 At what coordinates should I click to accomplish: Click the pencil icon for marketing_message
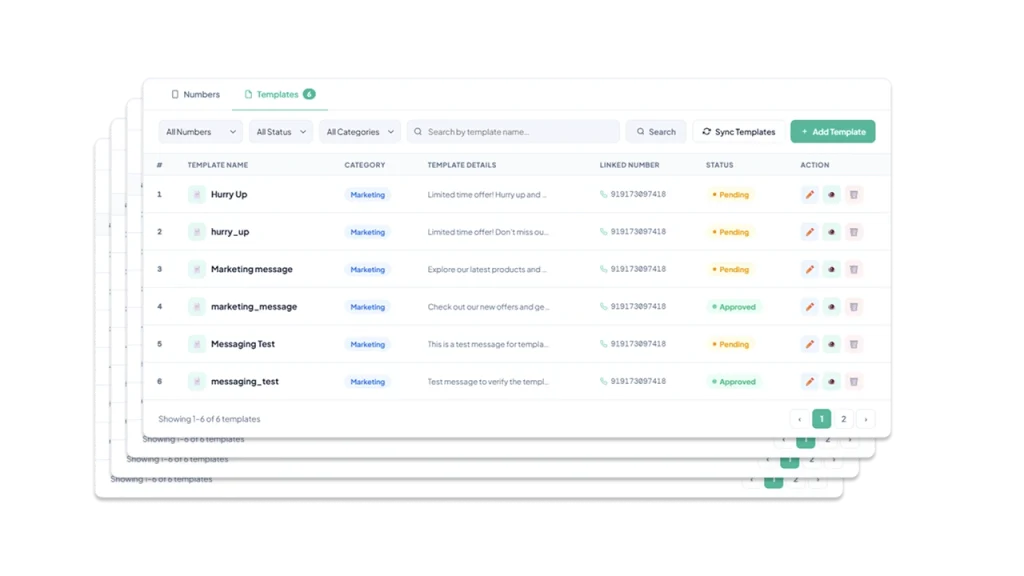(809, 307)
